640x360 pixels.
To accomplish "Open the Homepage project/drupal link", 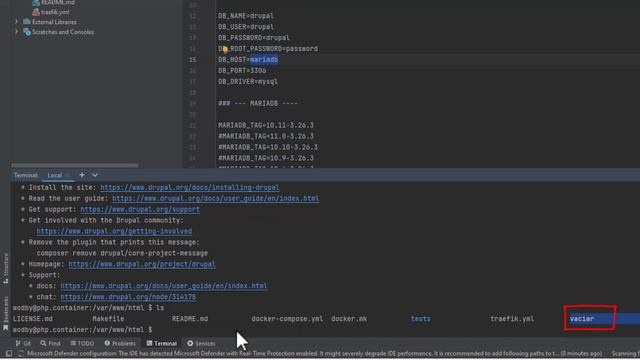I will (x=142, y=264).
